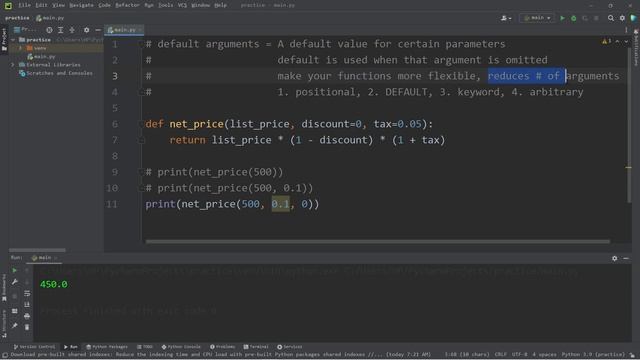Go to previous highlighted error arrow
The height and width of the screenshot is (360, 640).
[618, 41]
